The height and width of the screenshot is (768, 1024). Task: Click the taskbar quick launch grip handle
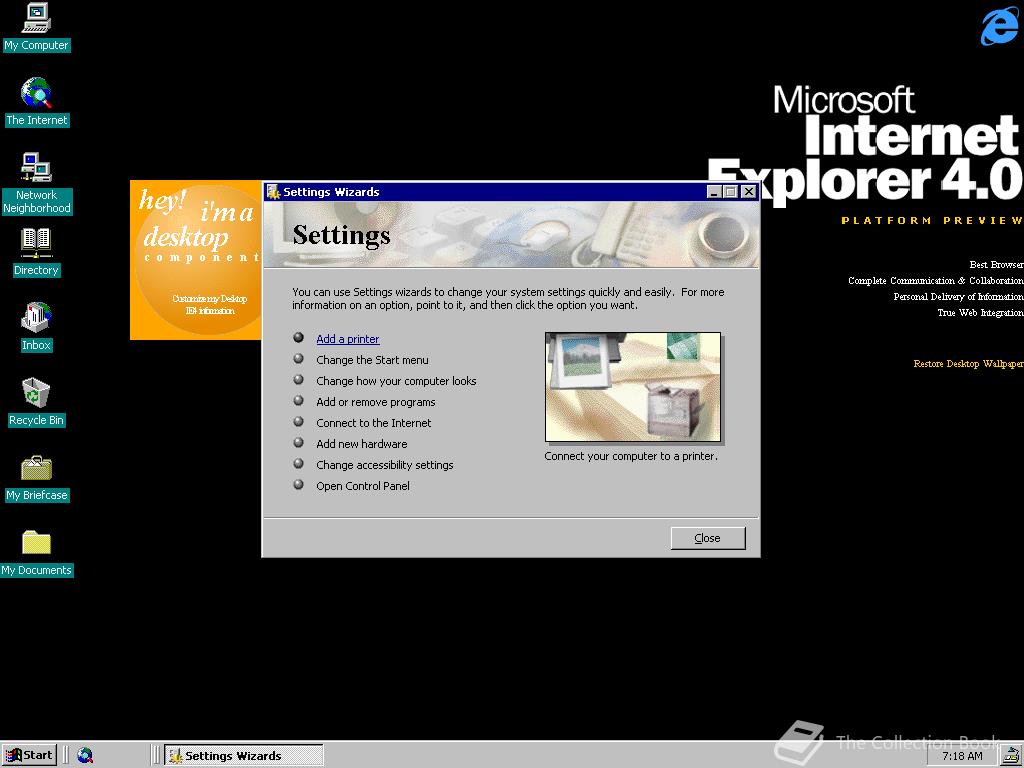click(x=66, y=756)
